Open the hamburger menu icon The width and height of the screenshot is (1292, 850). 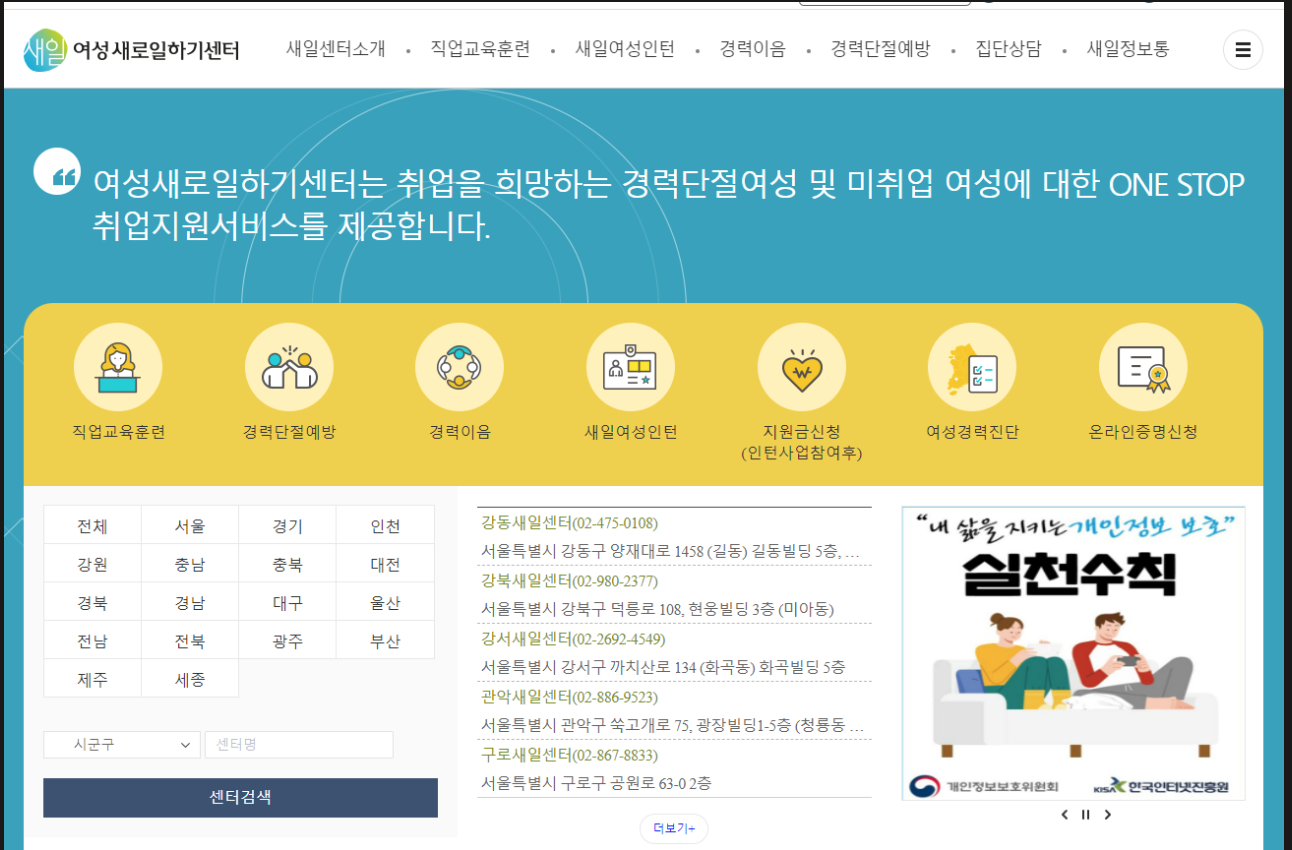click(1243, 50)
